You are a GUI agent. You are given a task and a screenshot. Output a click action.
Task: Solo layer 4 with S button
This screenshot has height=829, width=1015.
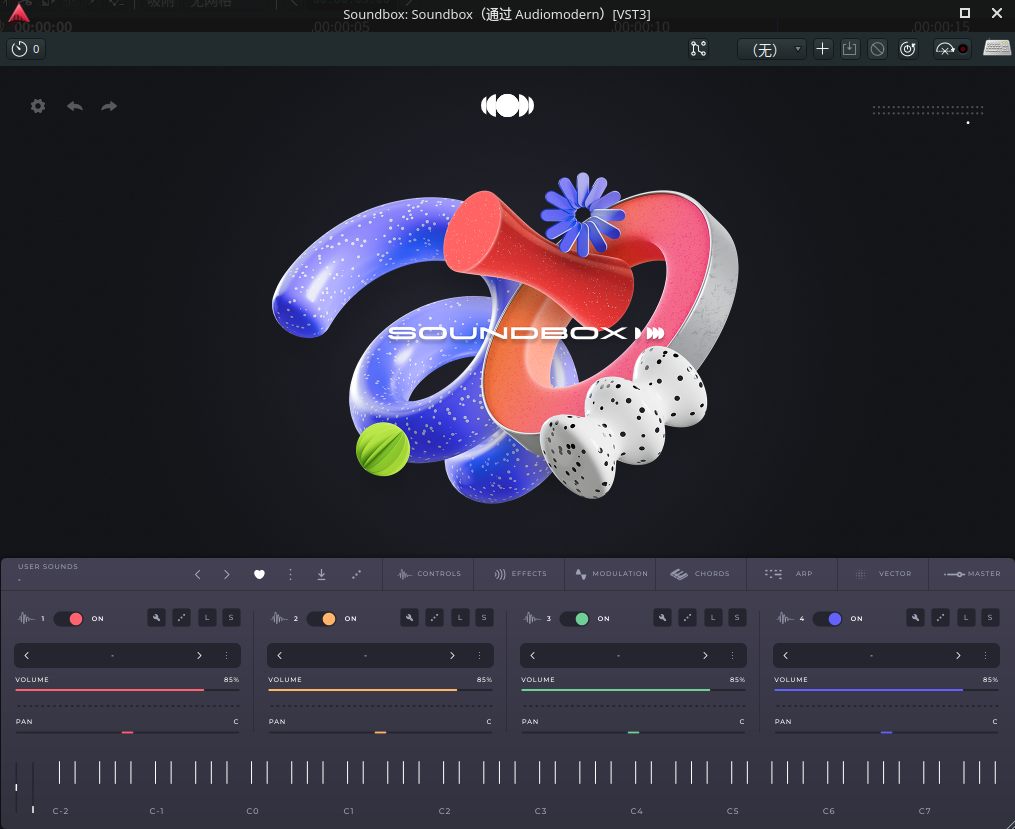click(x=990, y=618)
